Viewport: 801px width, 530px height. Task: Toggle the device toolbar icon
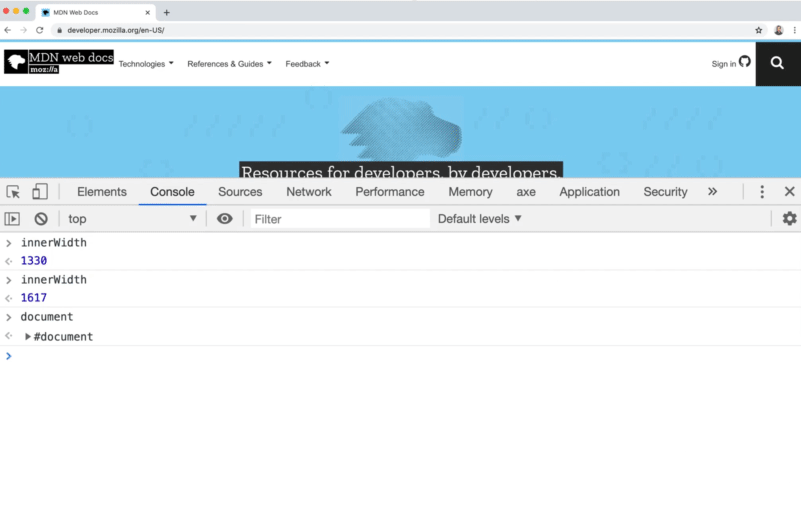click(40, 192)
